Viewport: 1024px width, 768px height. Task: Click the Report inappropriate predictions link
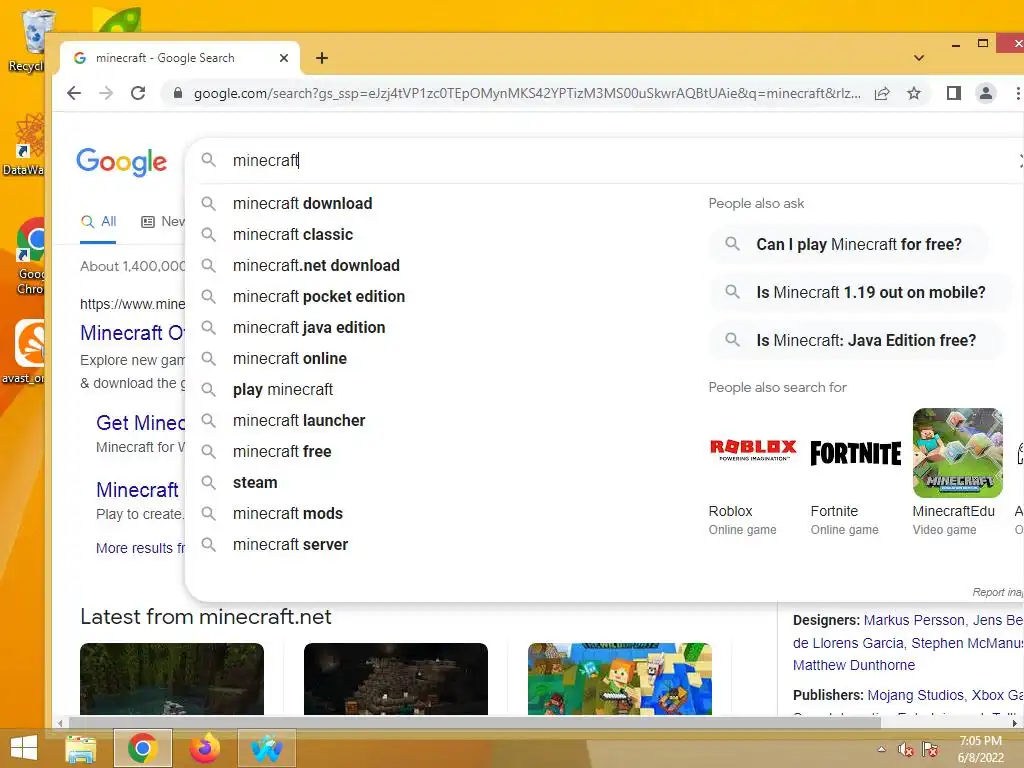(x=997, y=592)
